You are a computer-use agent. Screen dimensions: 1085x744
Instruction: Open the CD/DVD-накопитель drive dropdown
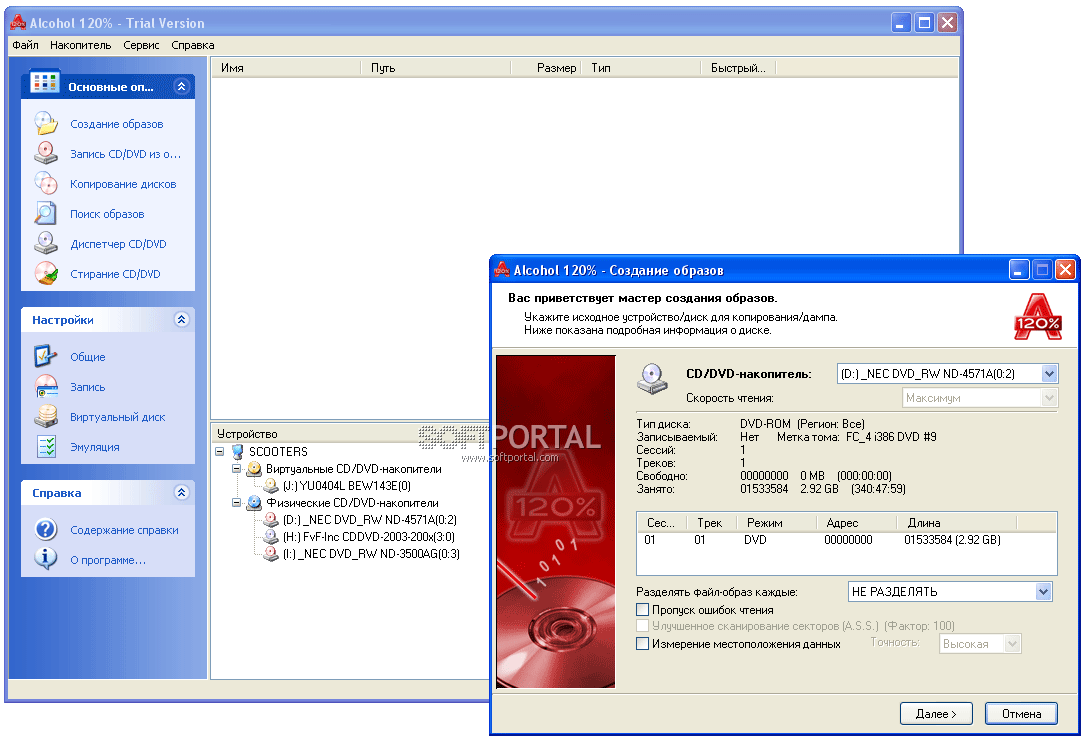coord(1048,374)
